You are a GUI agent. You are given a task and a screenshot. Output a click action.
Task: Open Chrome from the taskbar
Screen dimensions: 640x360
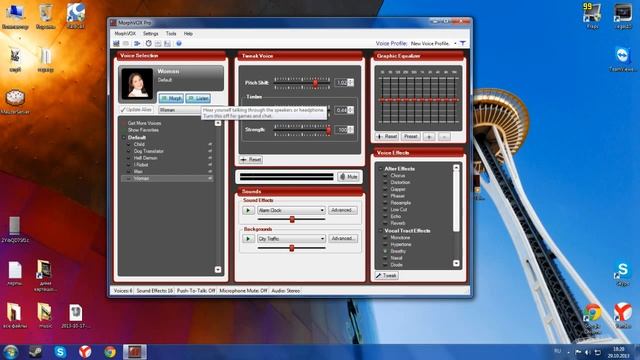[x=110, y=352]
